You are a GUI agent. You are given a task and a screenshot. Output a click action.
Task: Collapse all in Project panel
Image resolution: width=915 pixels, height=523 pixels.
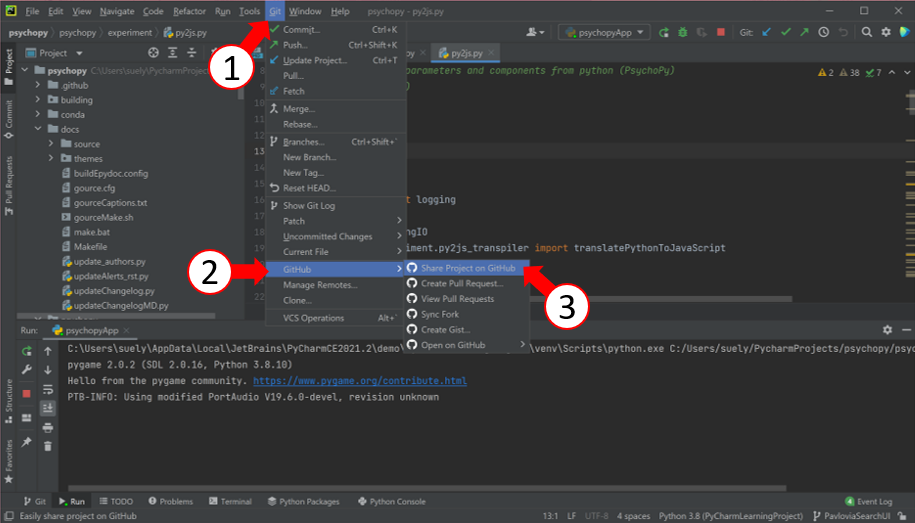(191, 53)
